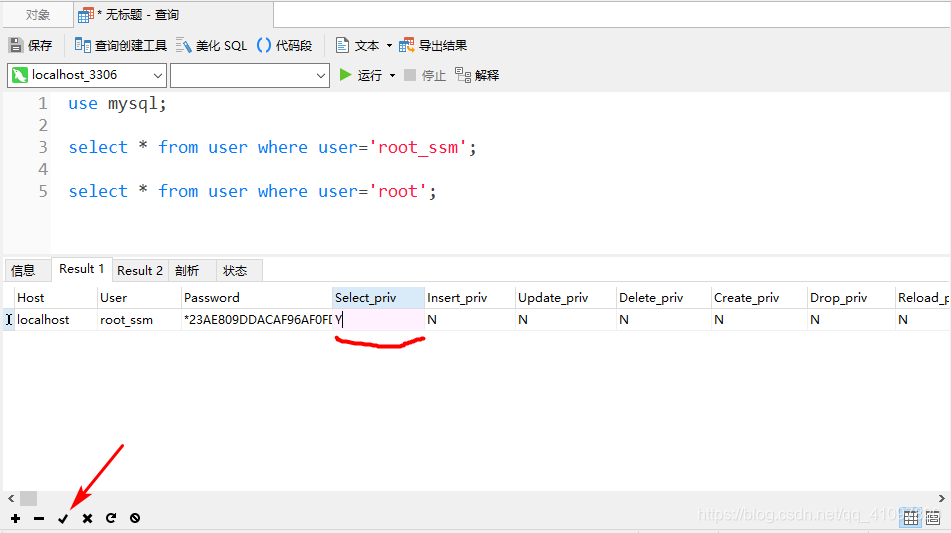Select the Drop_priv N cell
The image size is (951, 533).
pos(852,320)
